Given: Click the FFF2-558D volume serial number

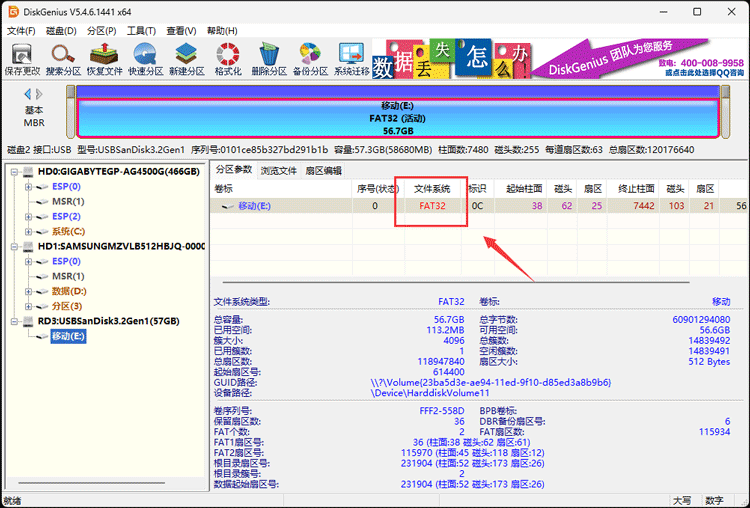Looking at the screenshot, I should point(441,411).
